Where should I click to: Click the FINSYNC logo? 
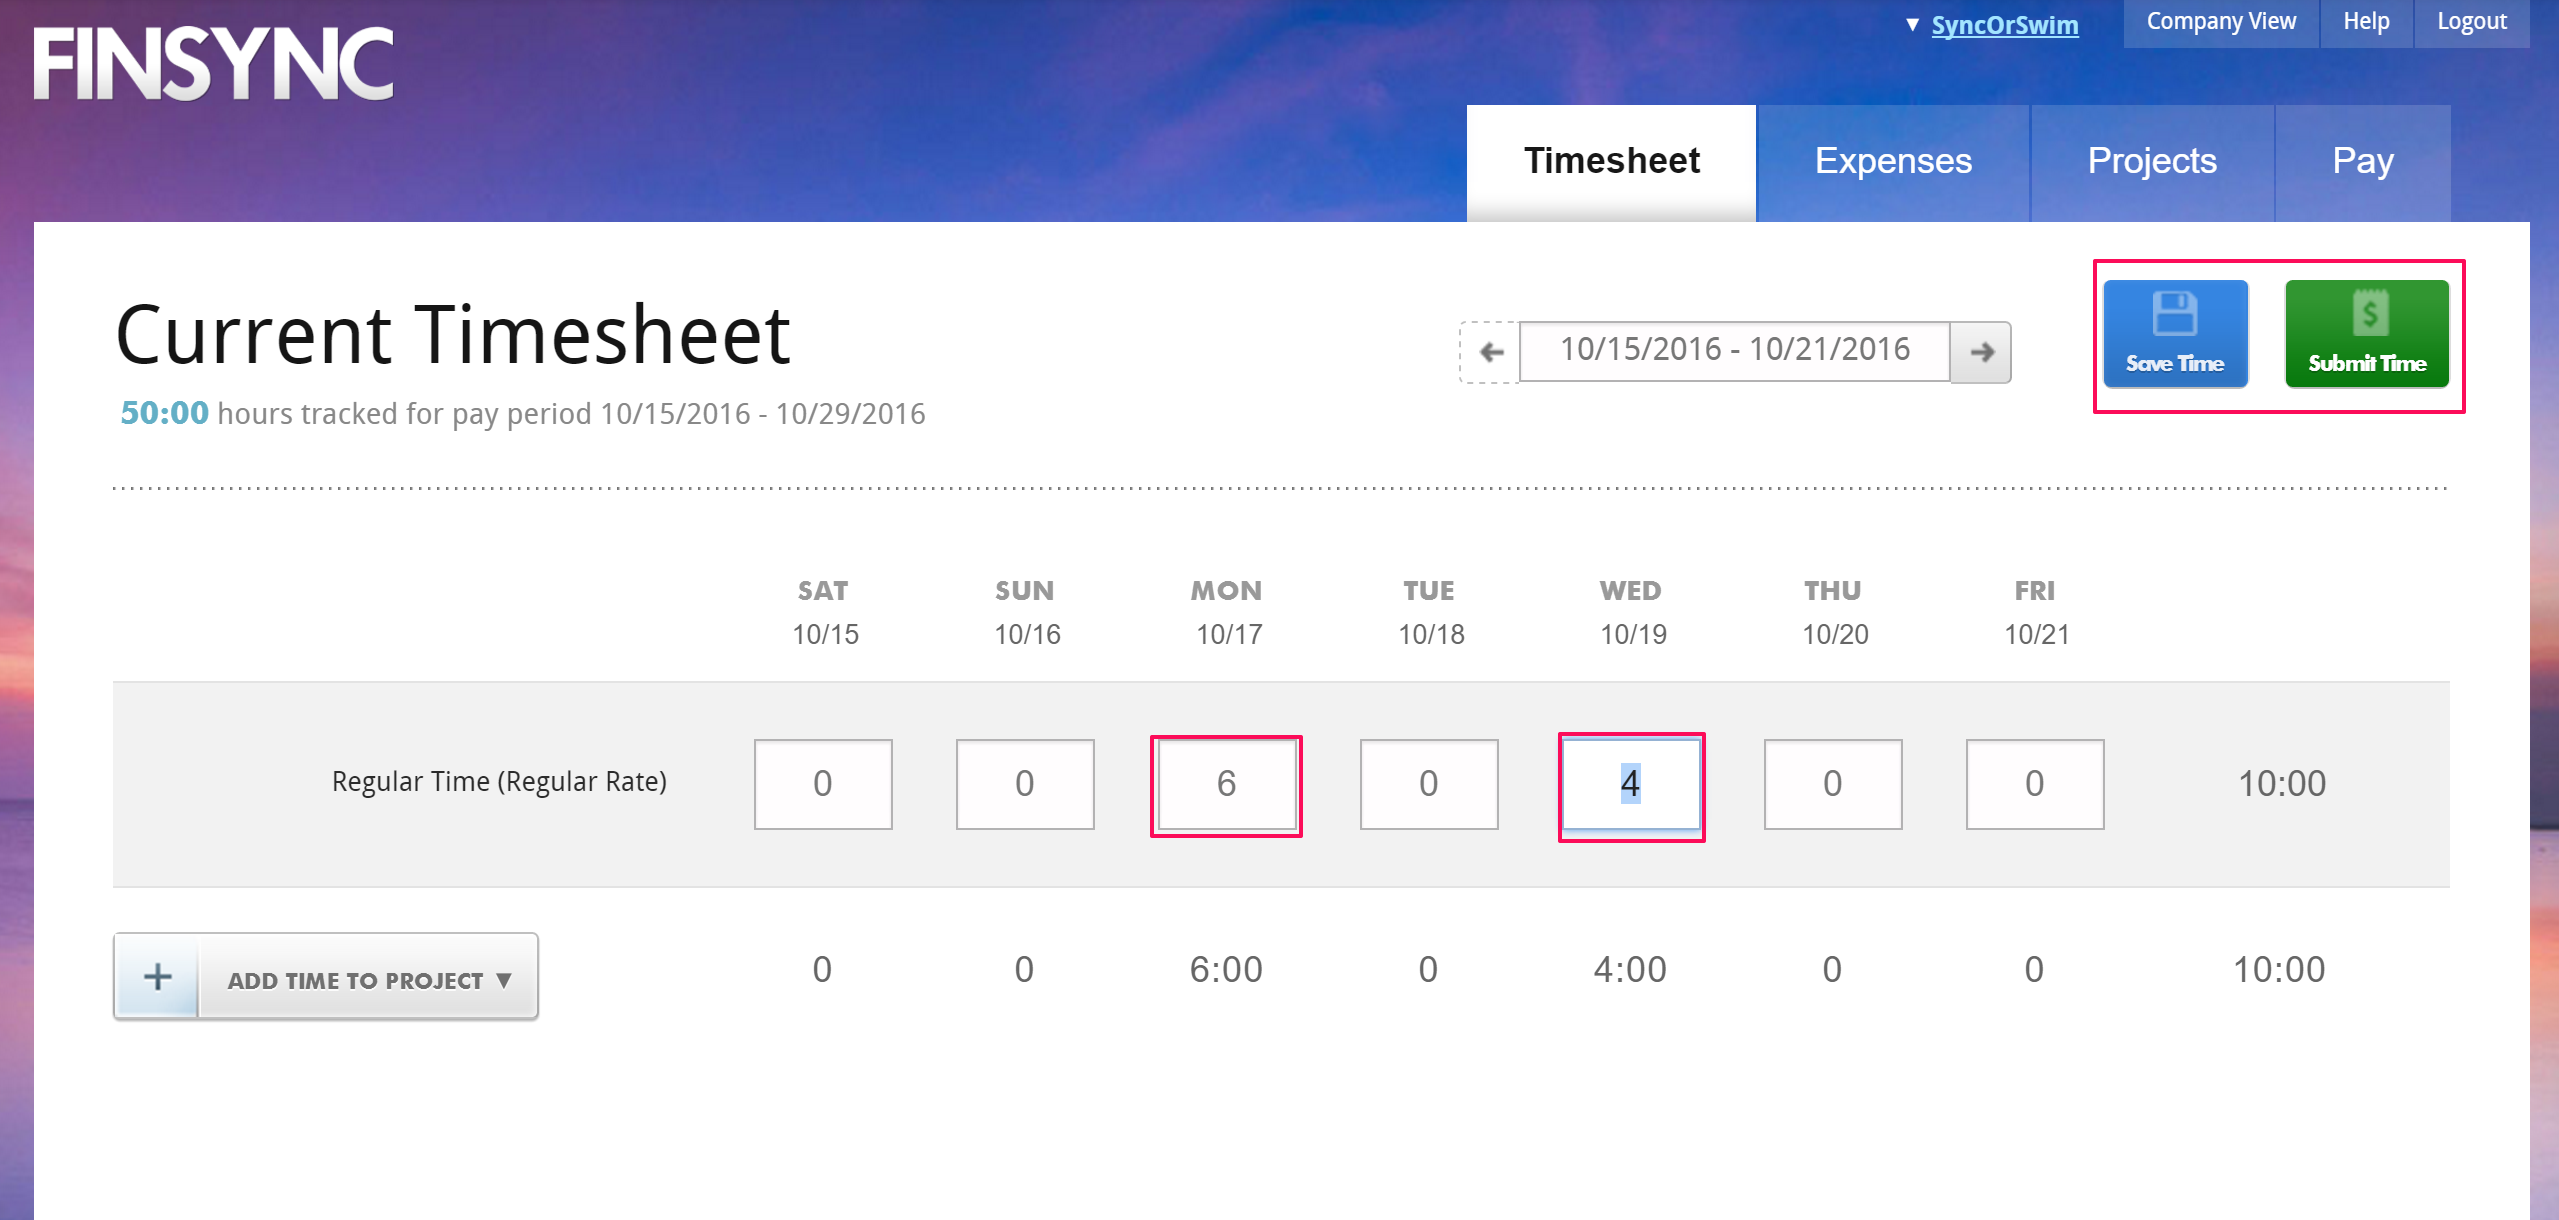click(x=214, y=64)
